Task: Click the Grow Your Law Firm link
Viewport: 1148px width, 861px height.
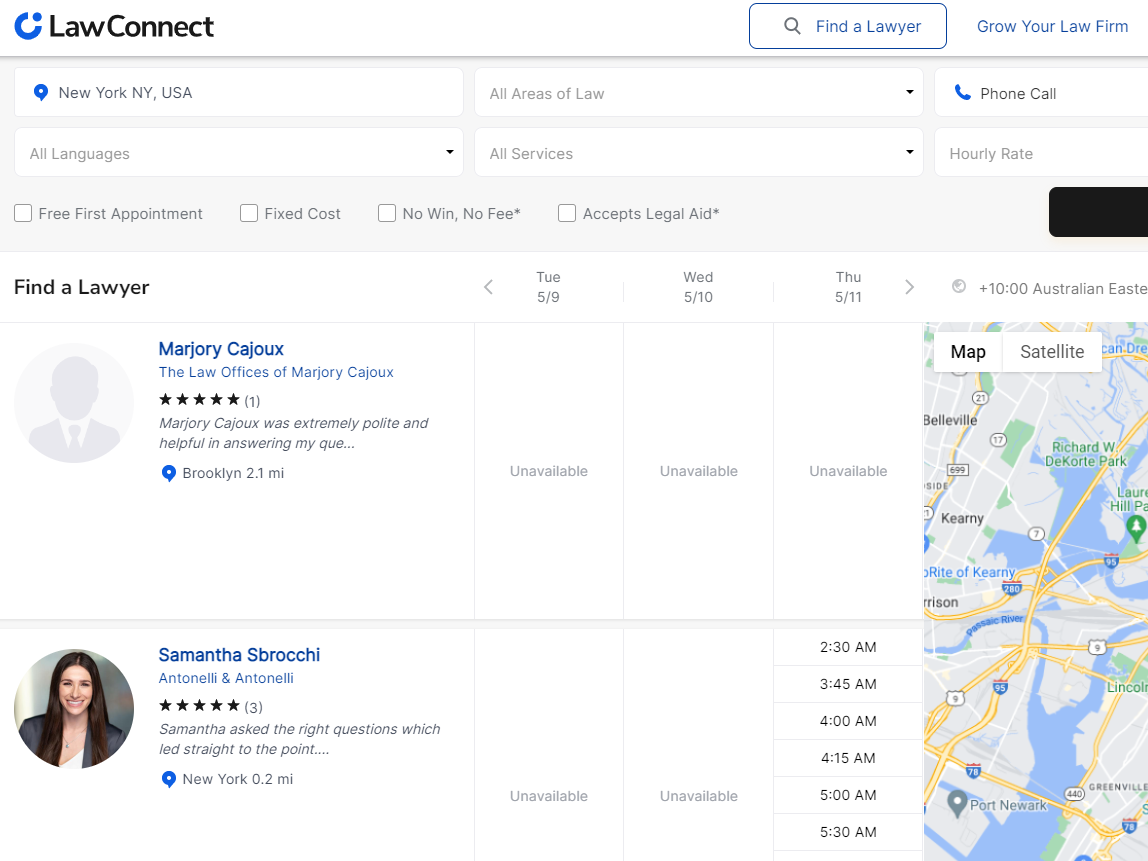Action: [1052, 26]
